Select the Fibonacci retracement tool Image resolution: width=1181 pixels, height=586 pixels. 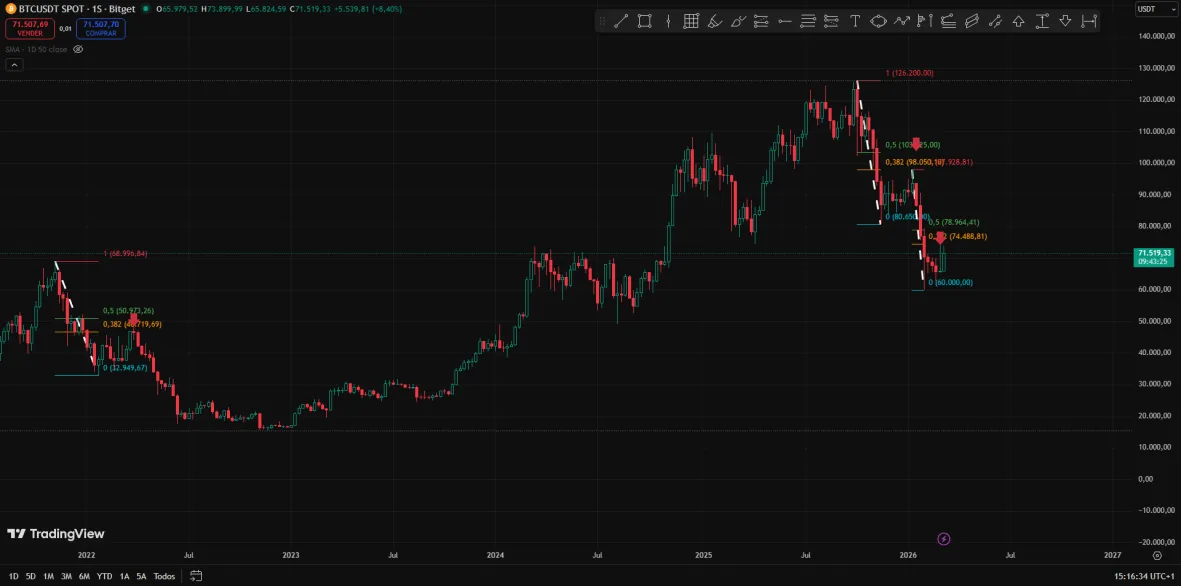(761, 21)
